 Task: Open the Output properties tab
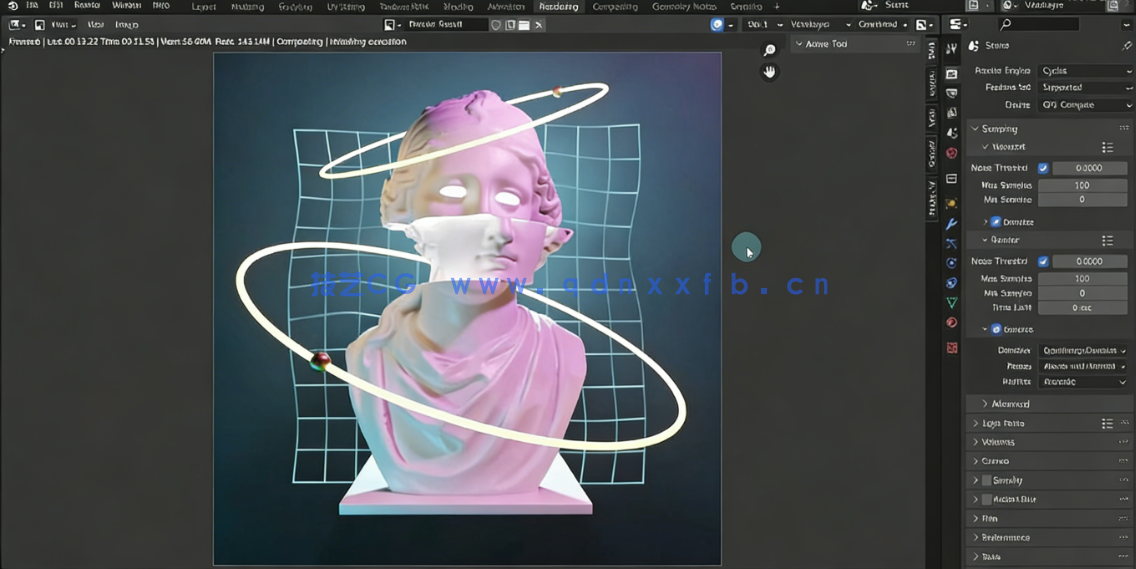coord(951,94)
